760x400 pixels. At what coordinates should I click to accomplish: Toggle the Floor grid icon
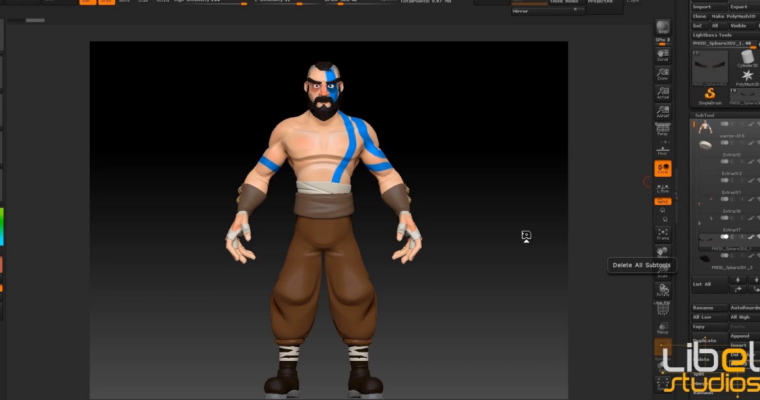[663, 149]
